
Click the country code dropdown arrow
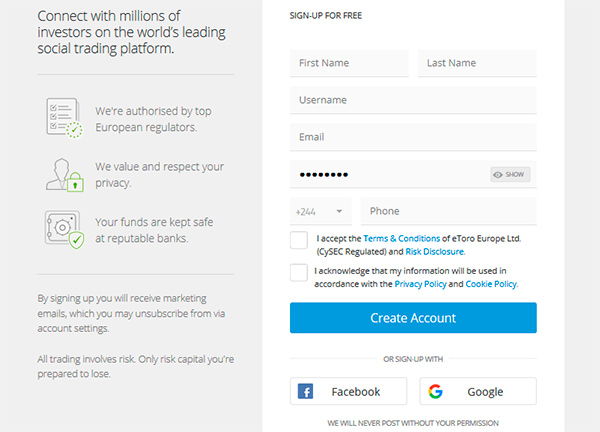(x=339, y=211)
